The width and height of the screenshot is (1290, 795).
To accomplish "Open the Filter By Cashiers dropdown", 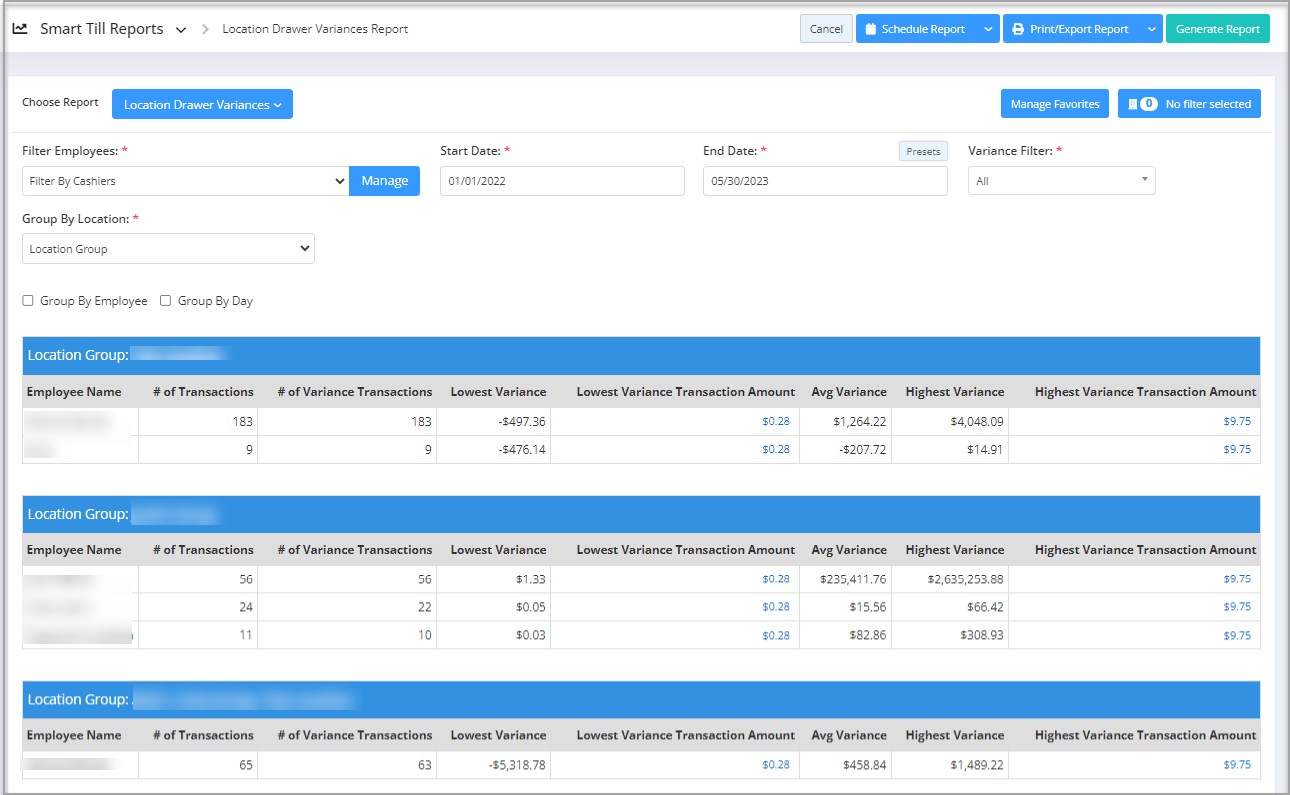I will [185, 181].
